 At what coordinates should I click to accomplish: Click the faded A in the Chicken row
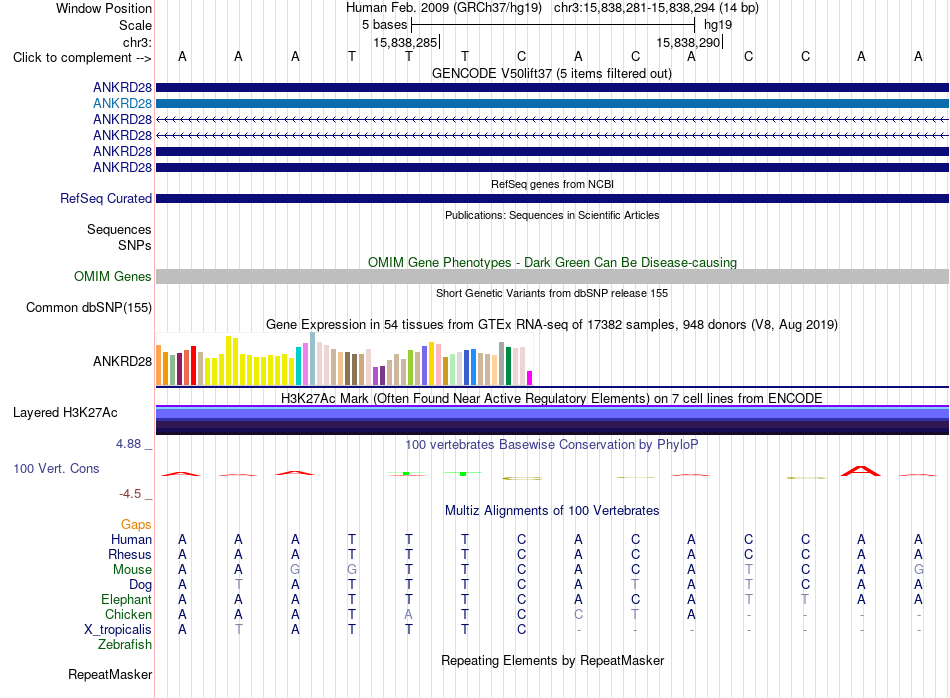pyautogui.click(x=408, y=614)
